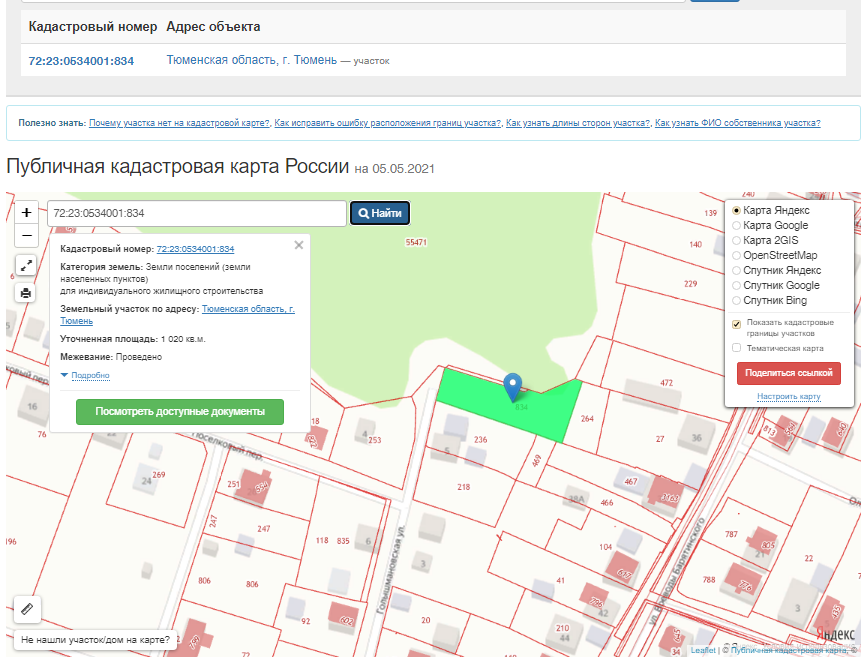
Task: Open the ruler measurement tool
Action: [x=27, y=609]
